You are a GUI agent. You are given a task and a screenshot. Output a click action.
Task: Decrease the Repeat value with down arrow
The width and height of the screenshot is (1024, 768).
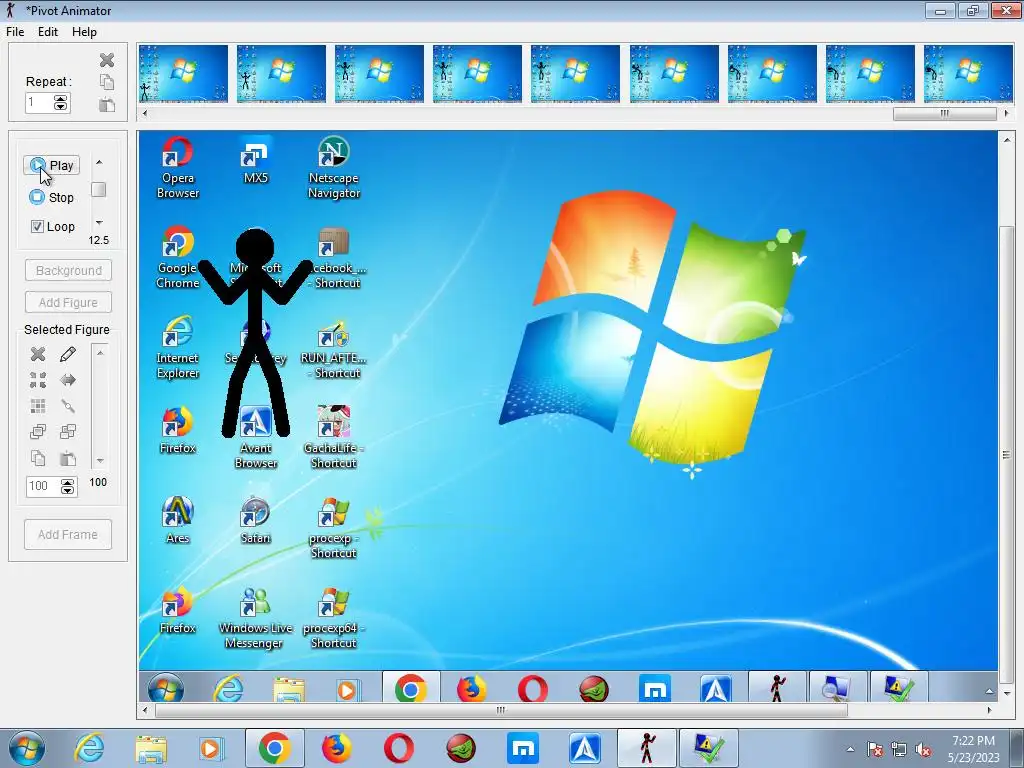pyautogui.click(x=61, y=106)
